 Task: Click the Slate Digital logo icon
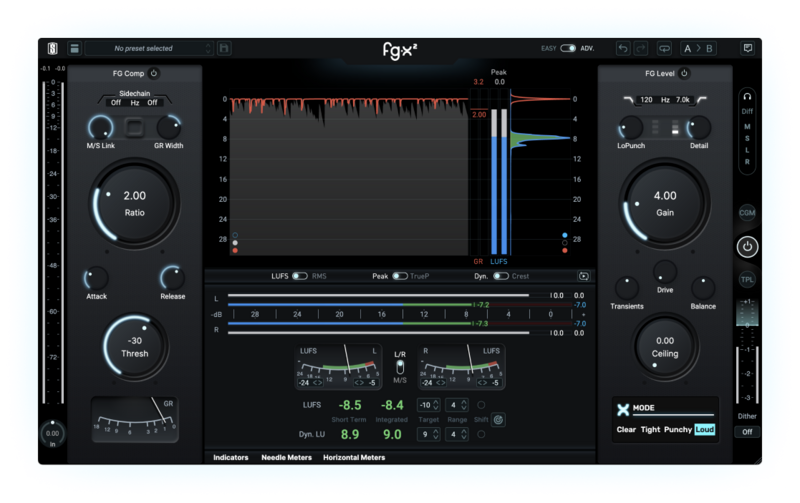click(53, 48)
